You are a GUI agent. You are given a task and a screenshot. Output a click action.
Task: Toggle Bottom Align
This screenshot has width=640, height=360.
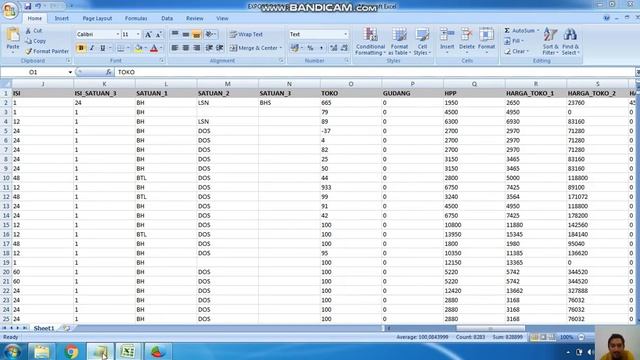pyautogui.click(x=196, y=34)
